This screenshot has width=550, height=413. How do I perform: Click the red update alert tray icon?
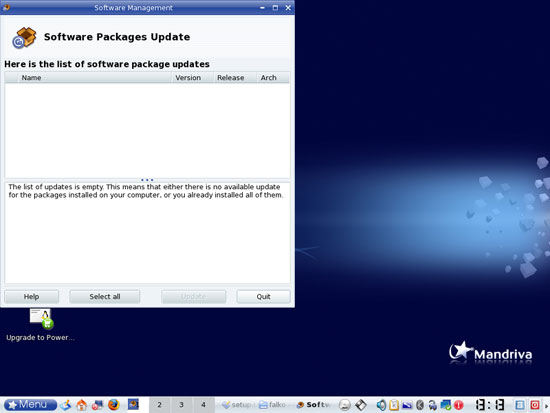458,405
